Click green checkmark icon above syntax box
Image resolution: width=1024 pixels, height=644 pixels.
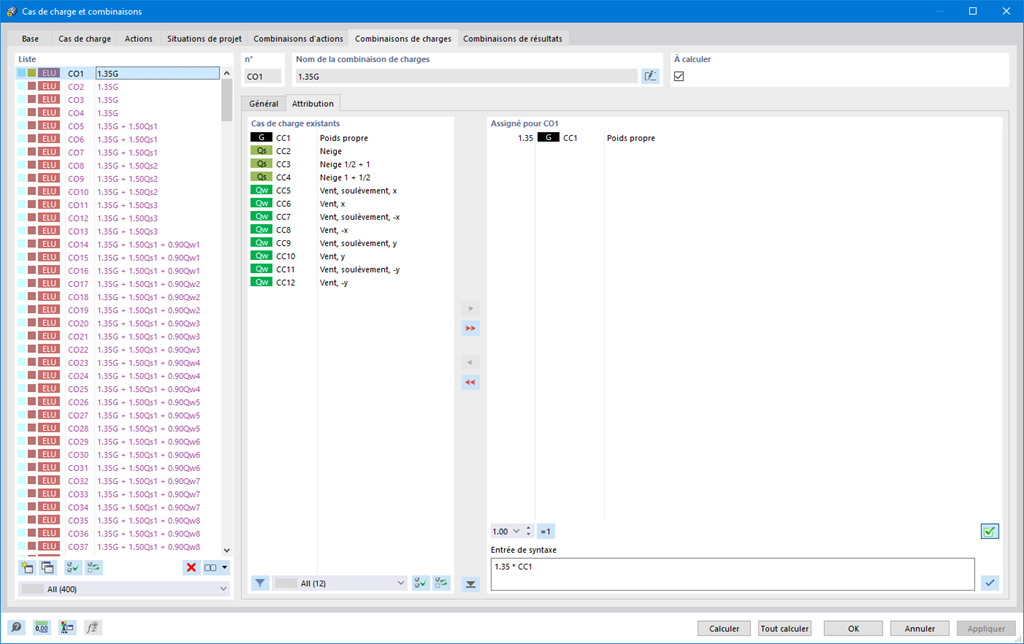[x=989, y=532]
